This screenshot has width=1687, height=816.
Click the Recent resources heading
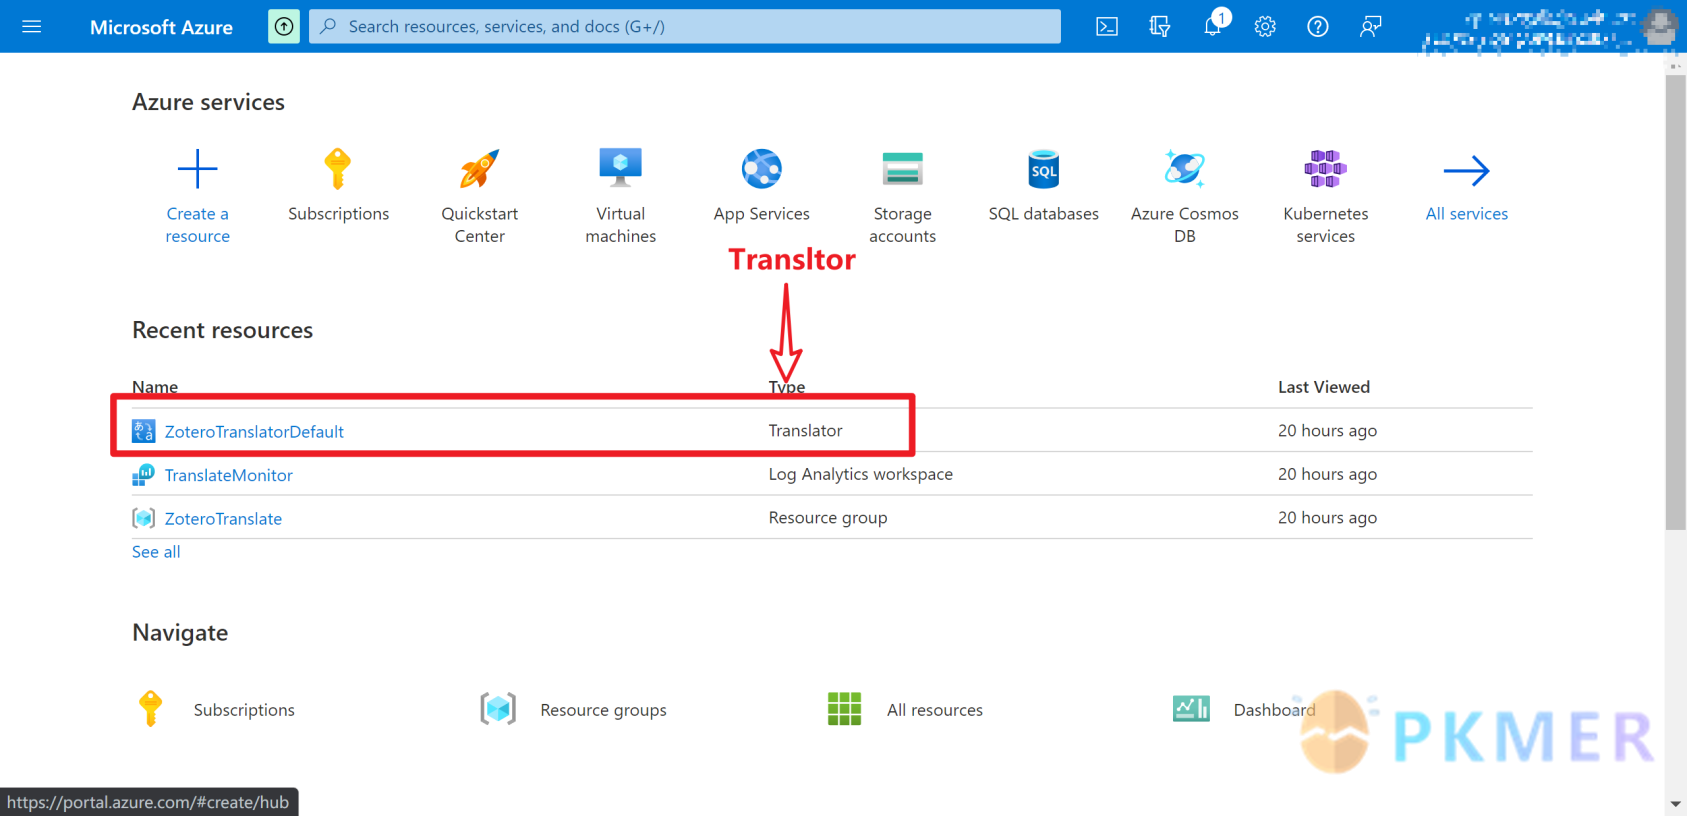tap(222, 330)
